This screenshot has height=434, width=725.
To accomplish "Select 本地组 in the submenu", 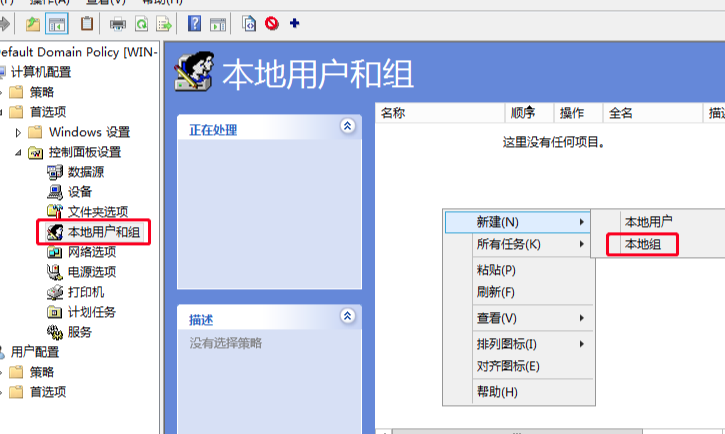I will (x=642, y=244).
